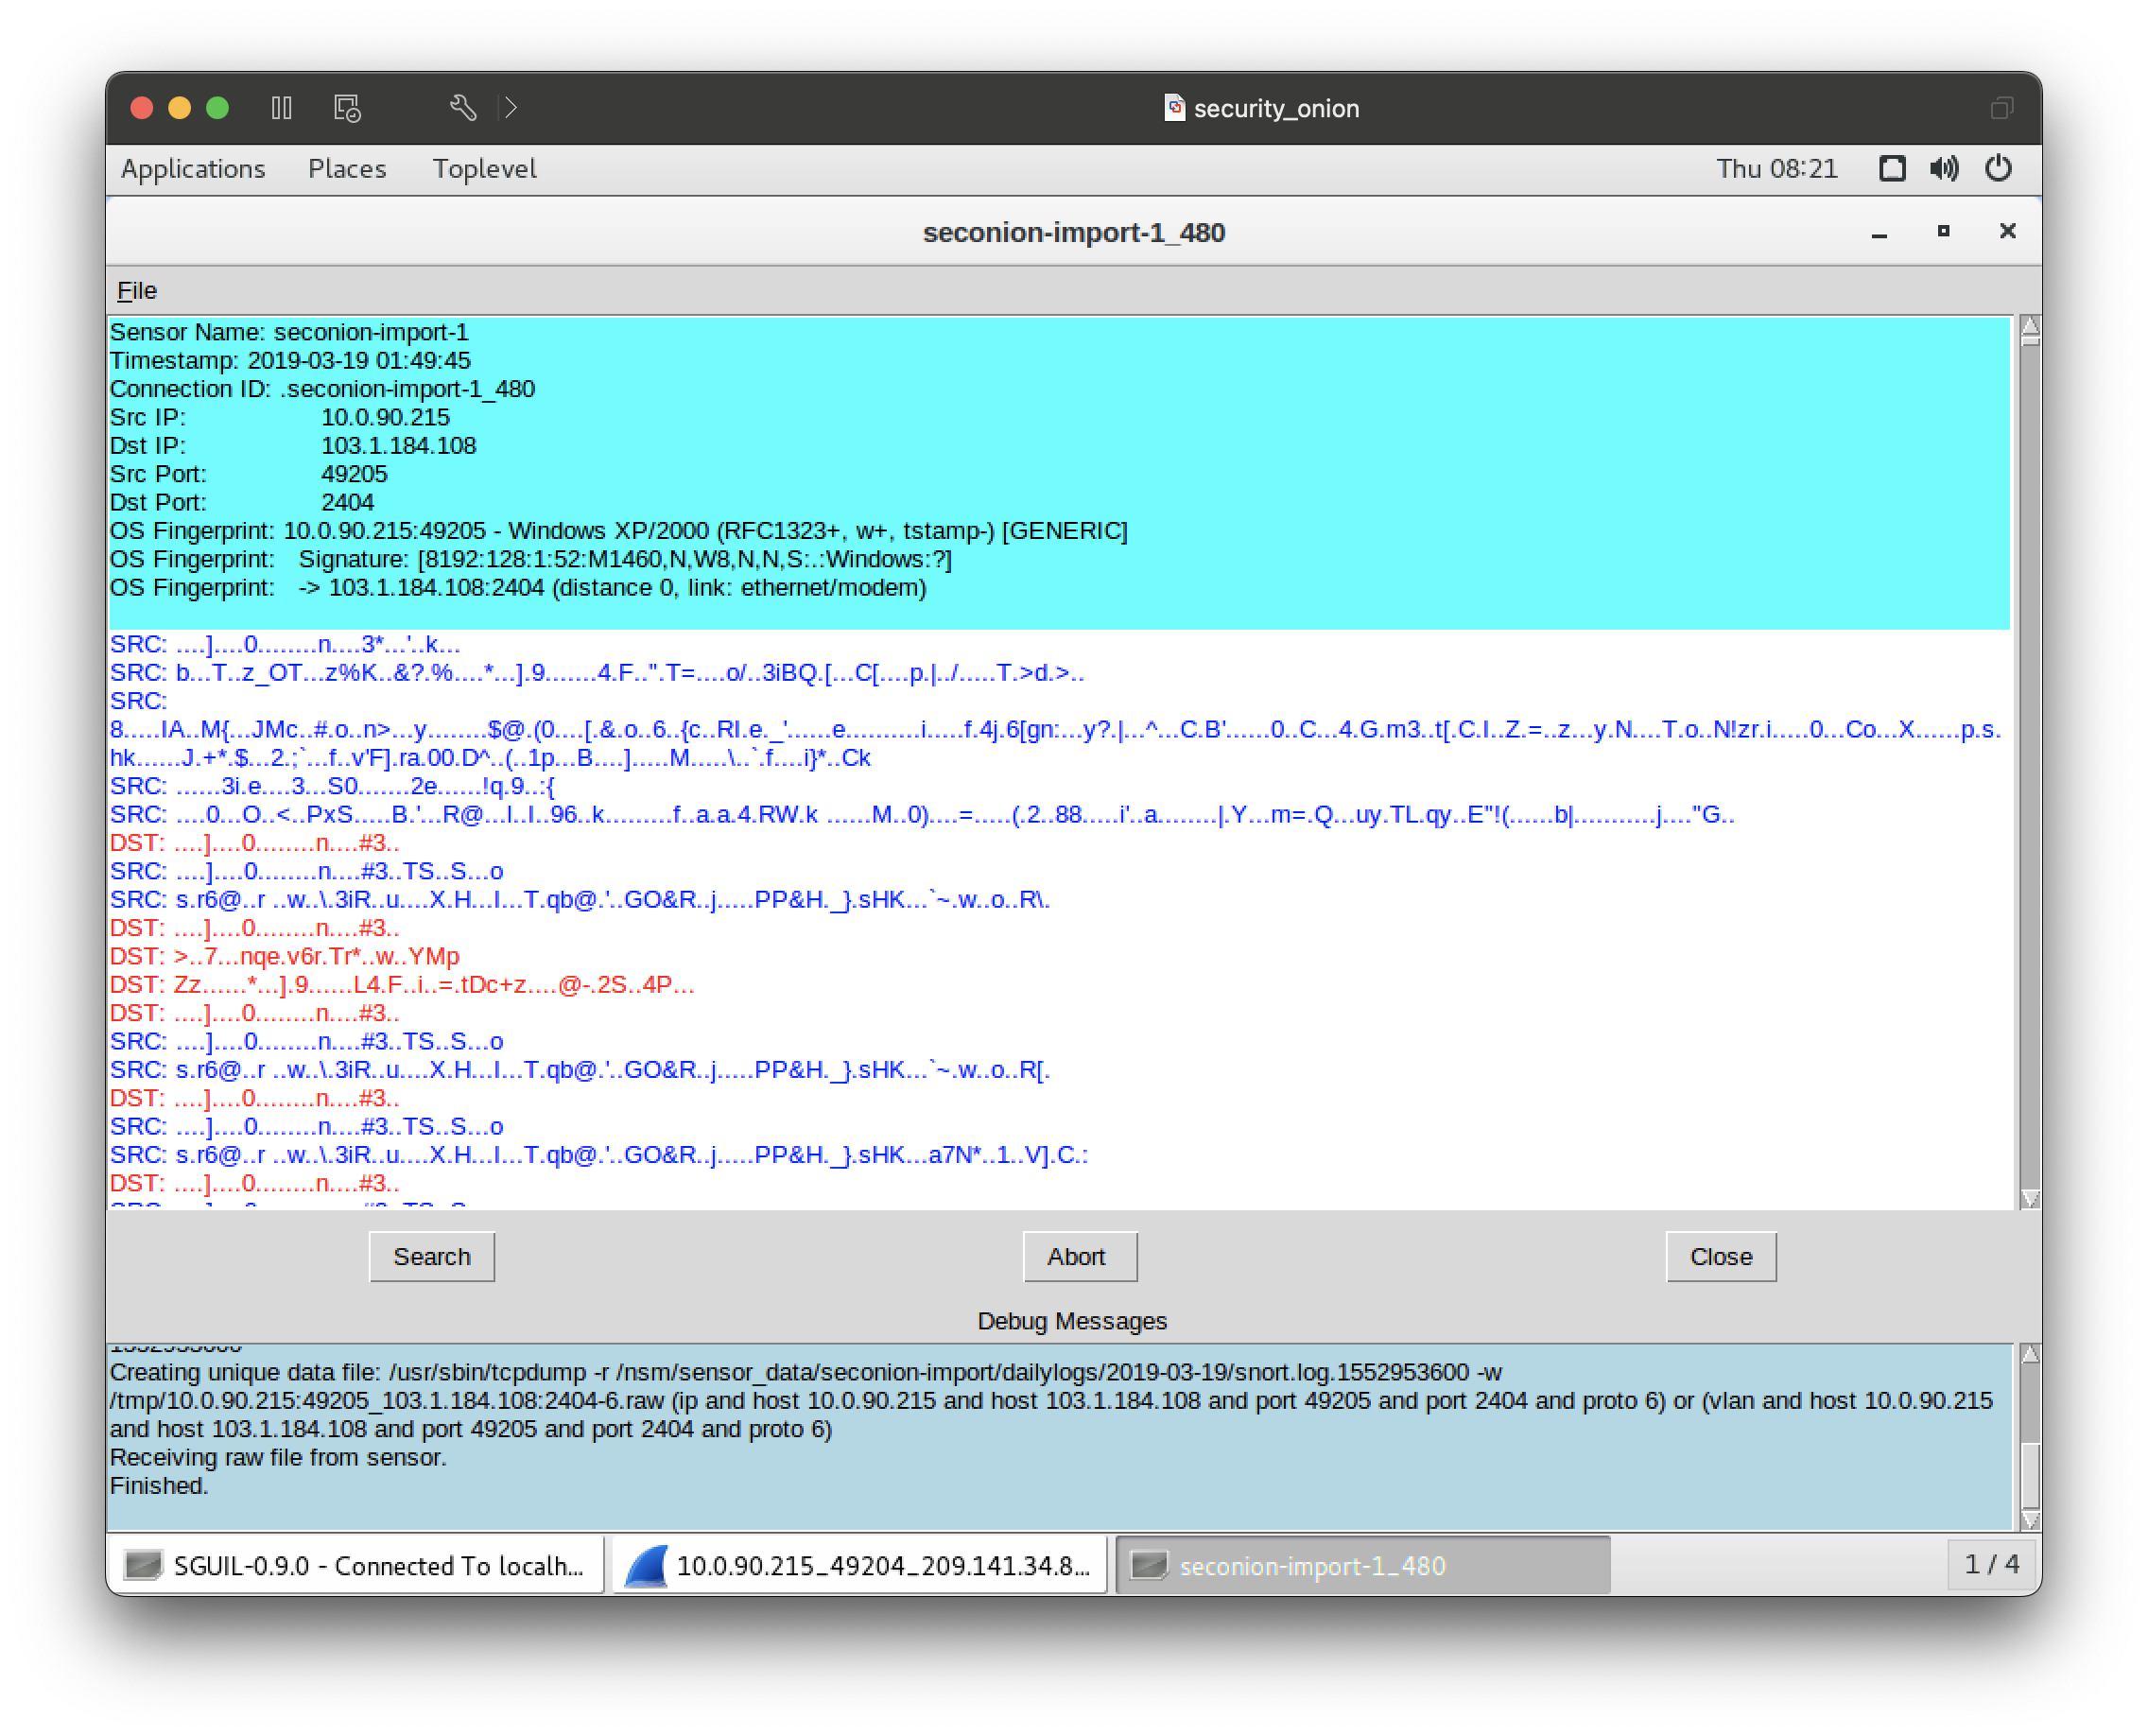Click the Src Port value 49205

click(354, 474)
